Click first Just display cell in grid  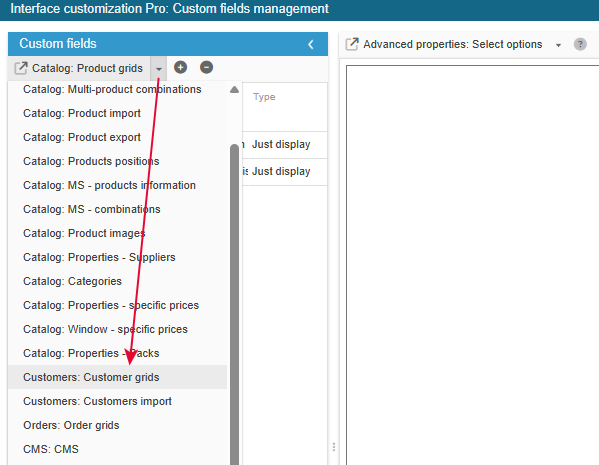(x=281, y=144)
